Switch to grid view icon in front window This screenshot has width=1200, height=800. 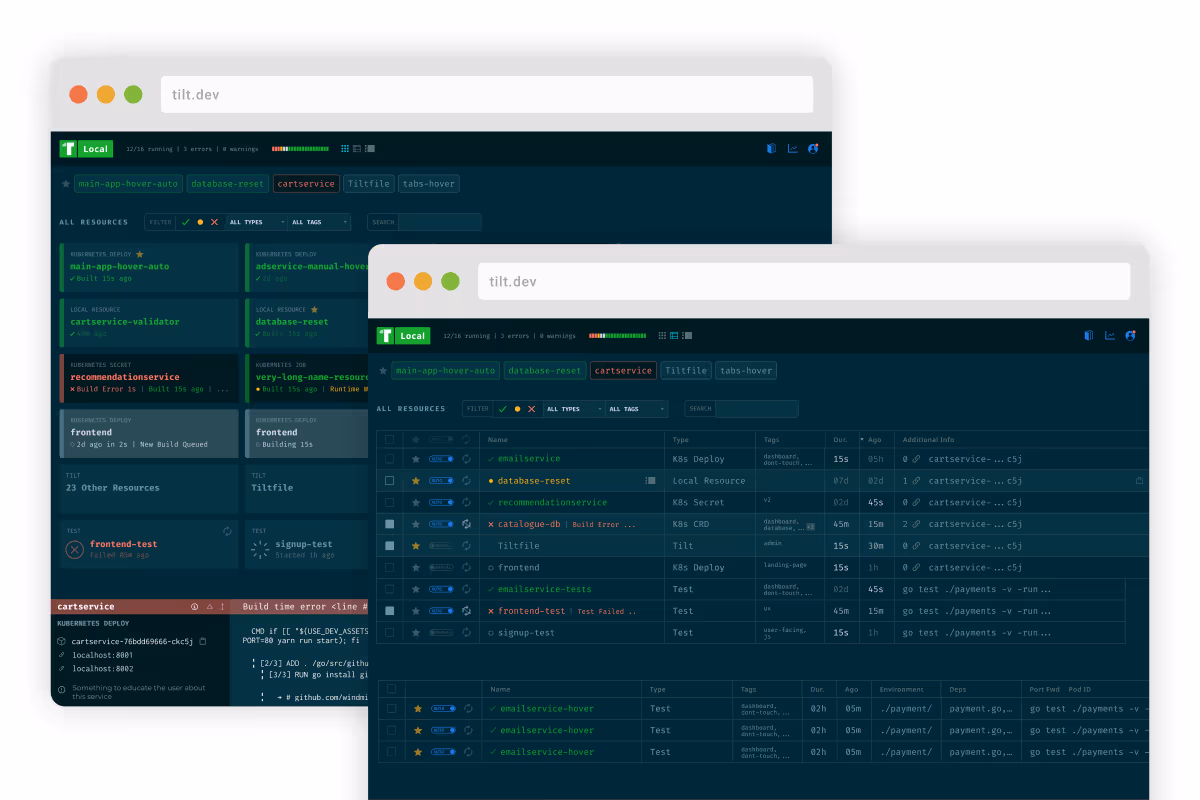click(662, 336)
